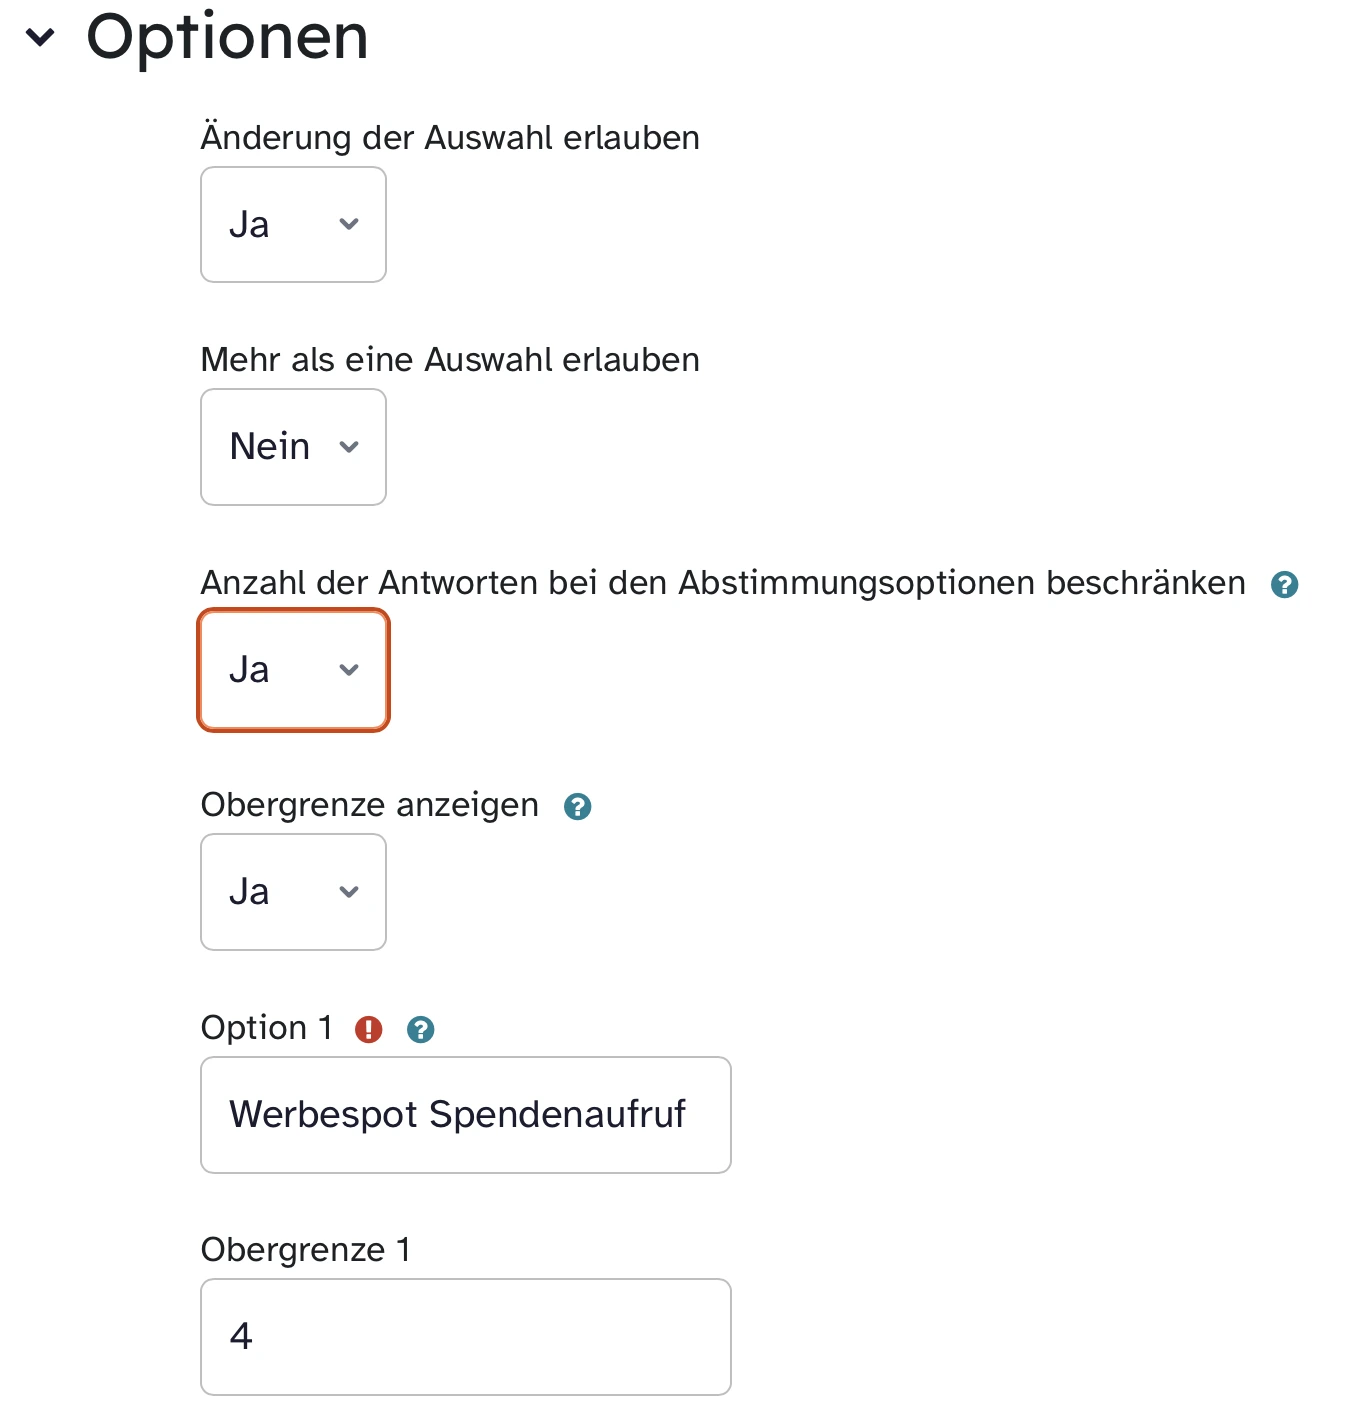Click the 'Anzahl der Antworten' label text
This screenshot has width=1371, height=1414.
(x=722, y=583)
